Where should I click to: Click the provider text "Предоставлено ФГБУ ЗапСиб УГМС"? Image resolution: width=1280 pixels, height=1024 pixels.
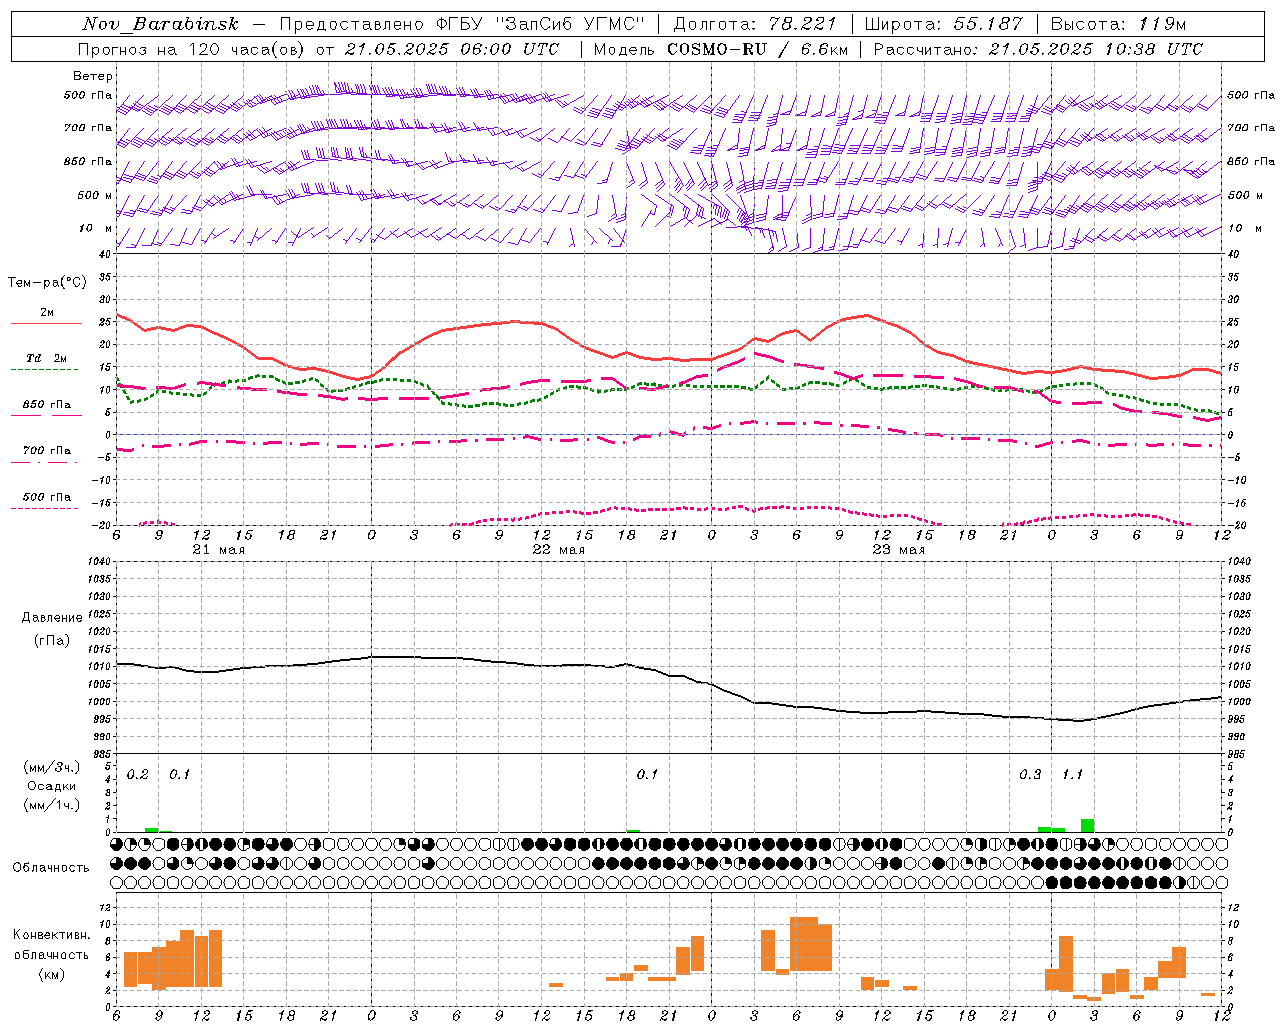[x=462, y=24]
